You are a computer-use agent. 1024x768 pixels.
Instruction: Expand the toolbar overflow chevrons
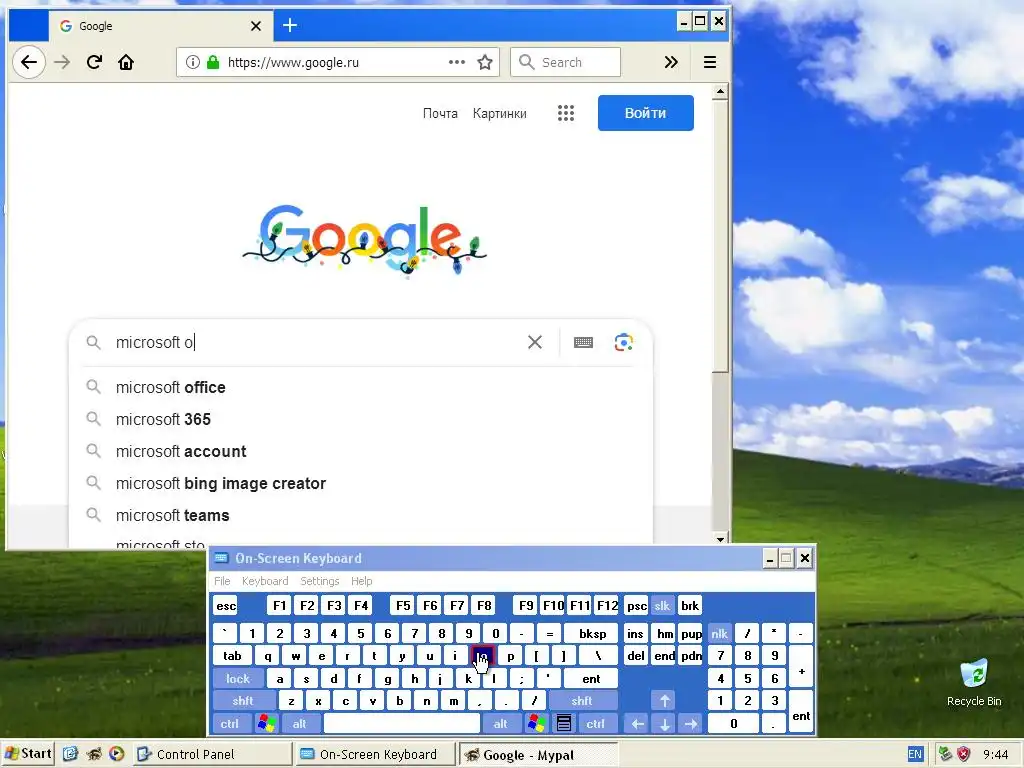(x=671, y=62)
